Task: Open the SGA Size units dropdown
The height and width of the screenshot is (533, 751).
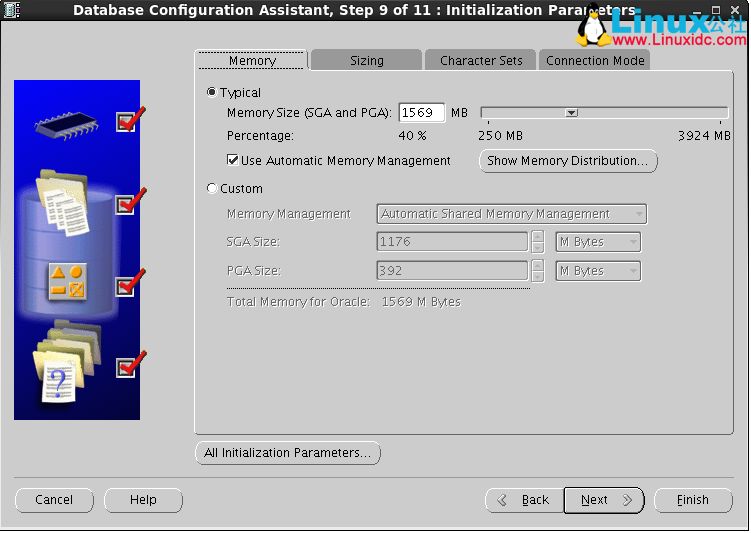Action: click(x=598, y=242)
